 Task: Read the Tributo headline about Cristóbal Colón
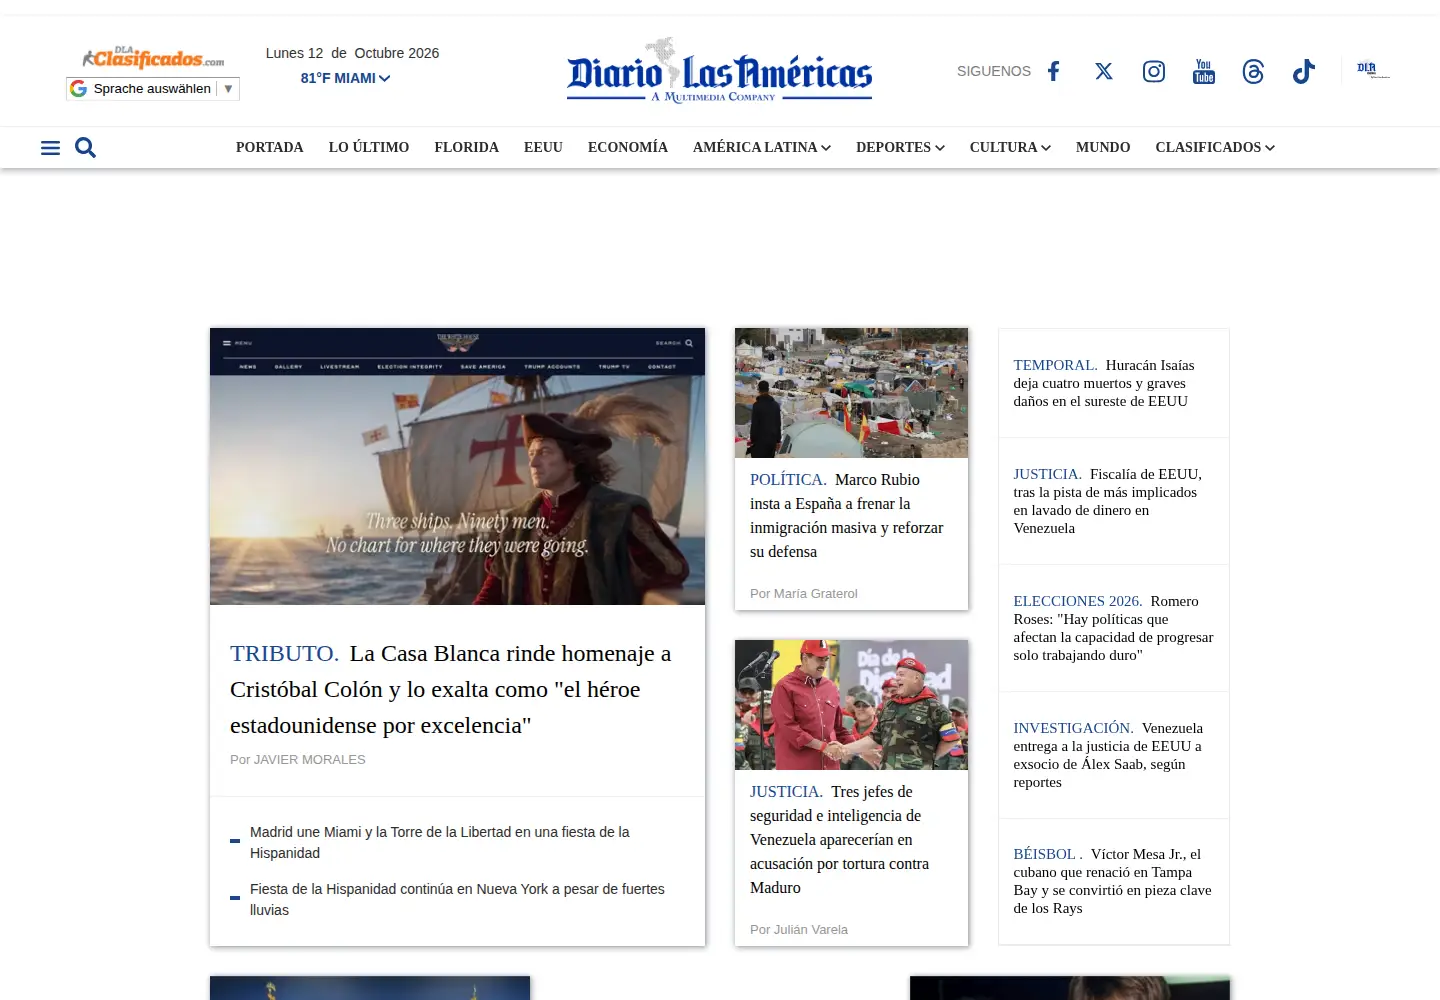[x=451, y=689]
